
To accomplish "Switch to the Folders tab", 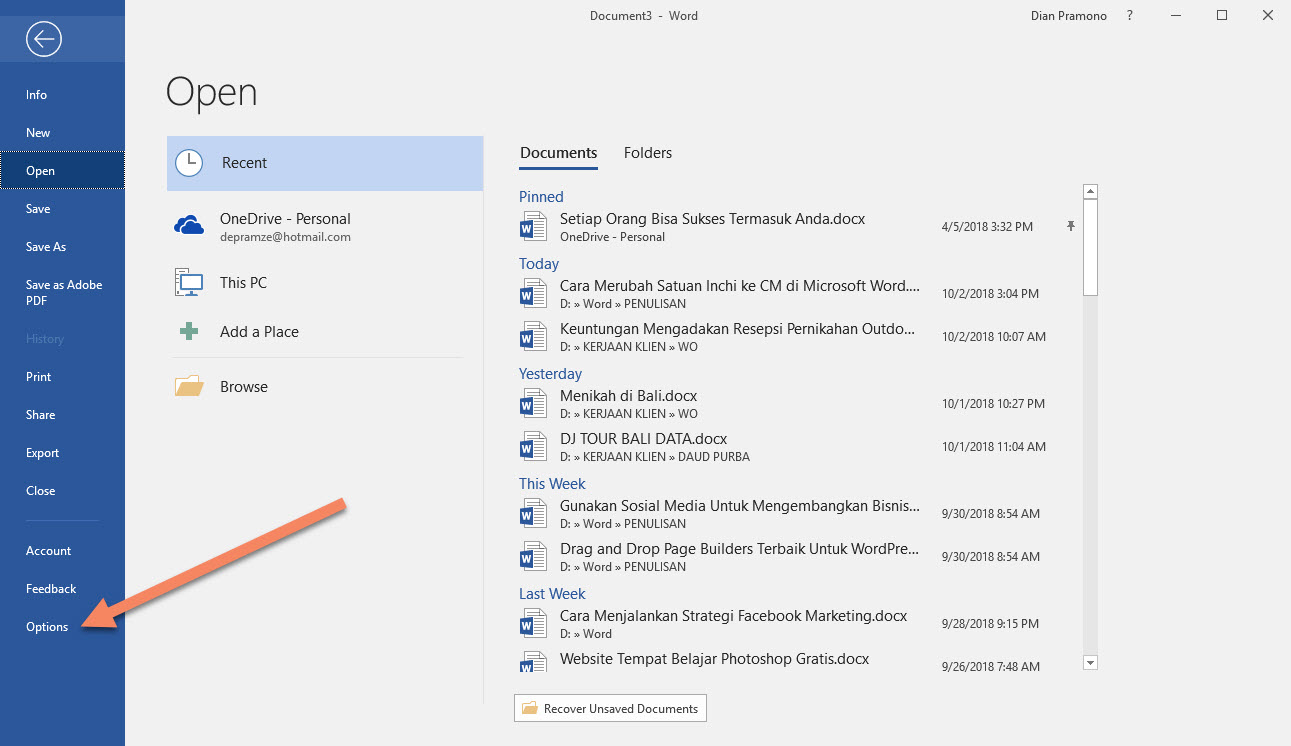I will (x=647, y=152).
